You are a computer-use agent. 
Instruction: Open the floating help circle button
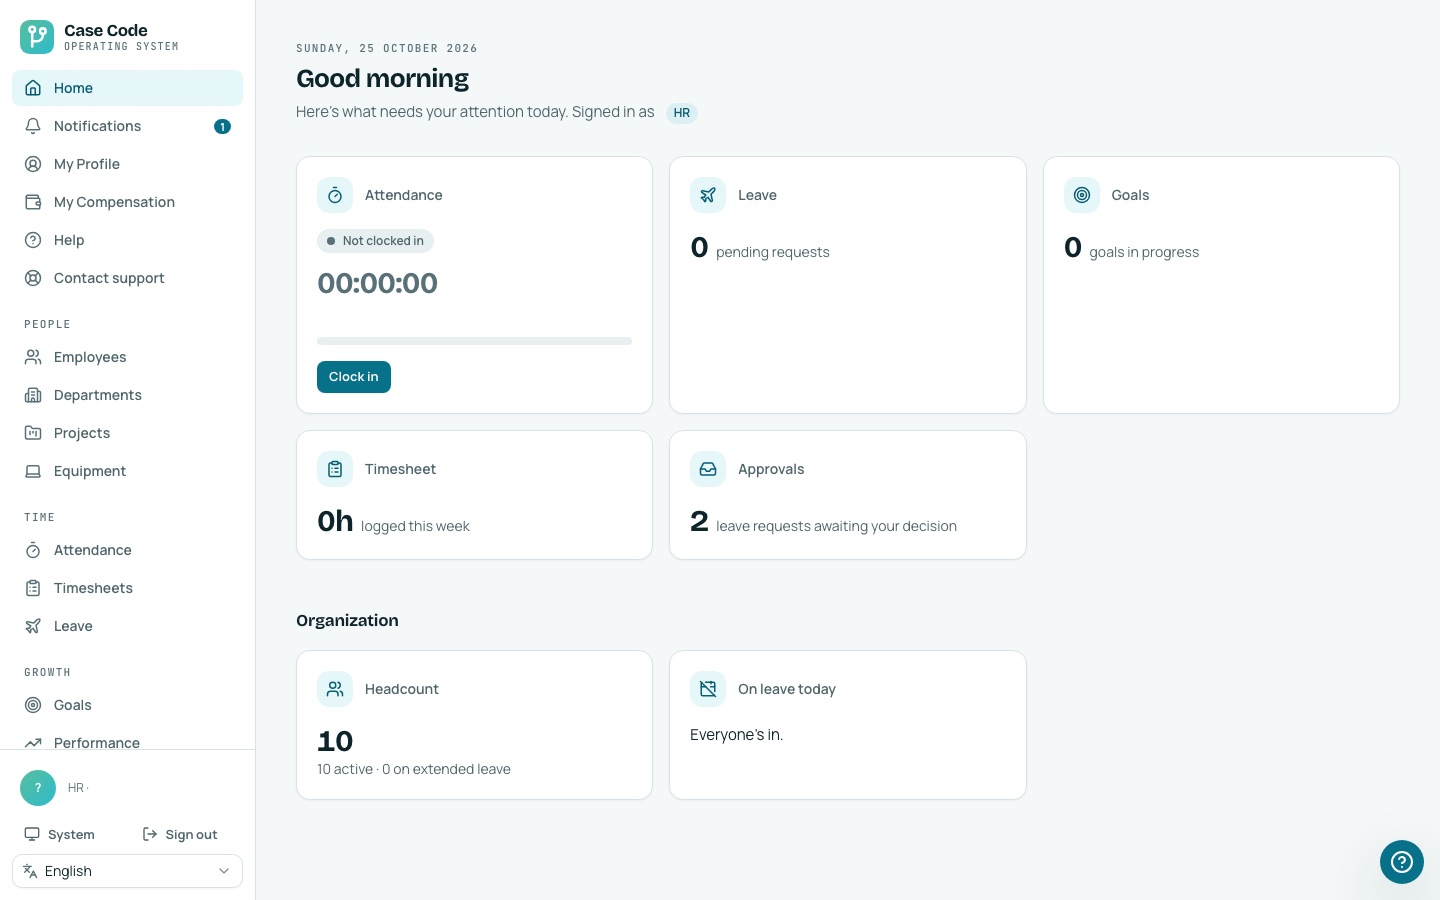(1402, 862)
